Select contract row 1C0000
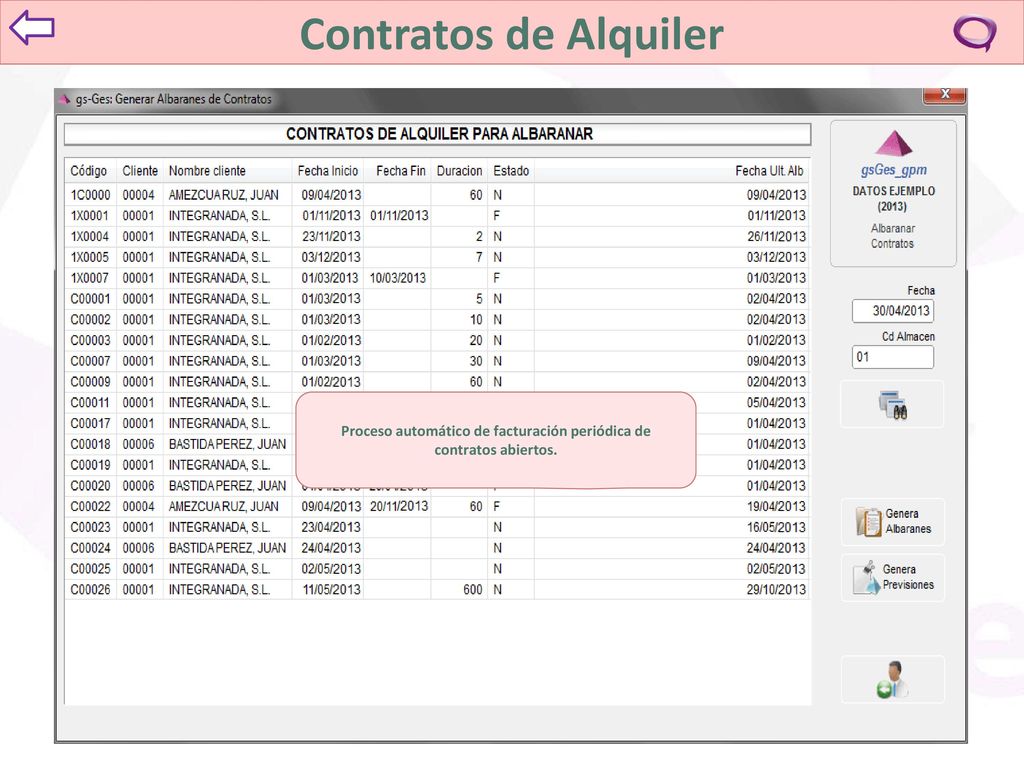This screenshot has height=768, width=1024. (x=437, y=195)
